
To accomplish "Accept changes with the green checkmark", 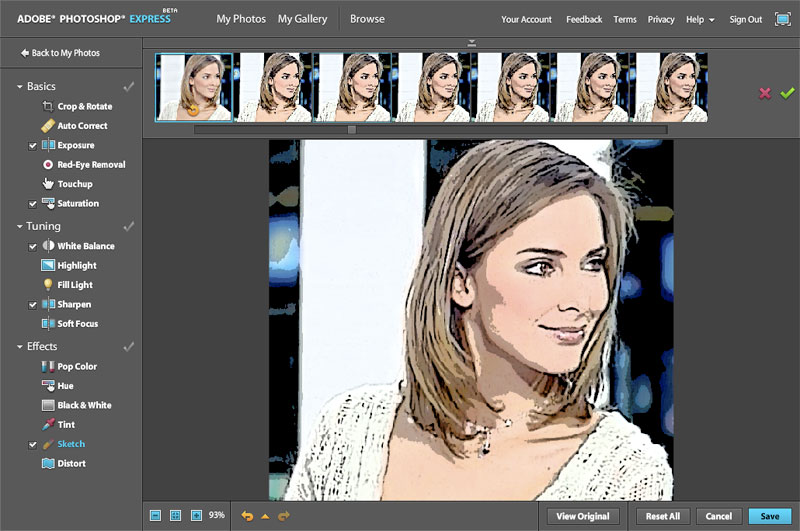I will [x=787, y=93].
